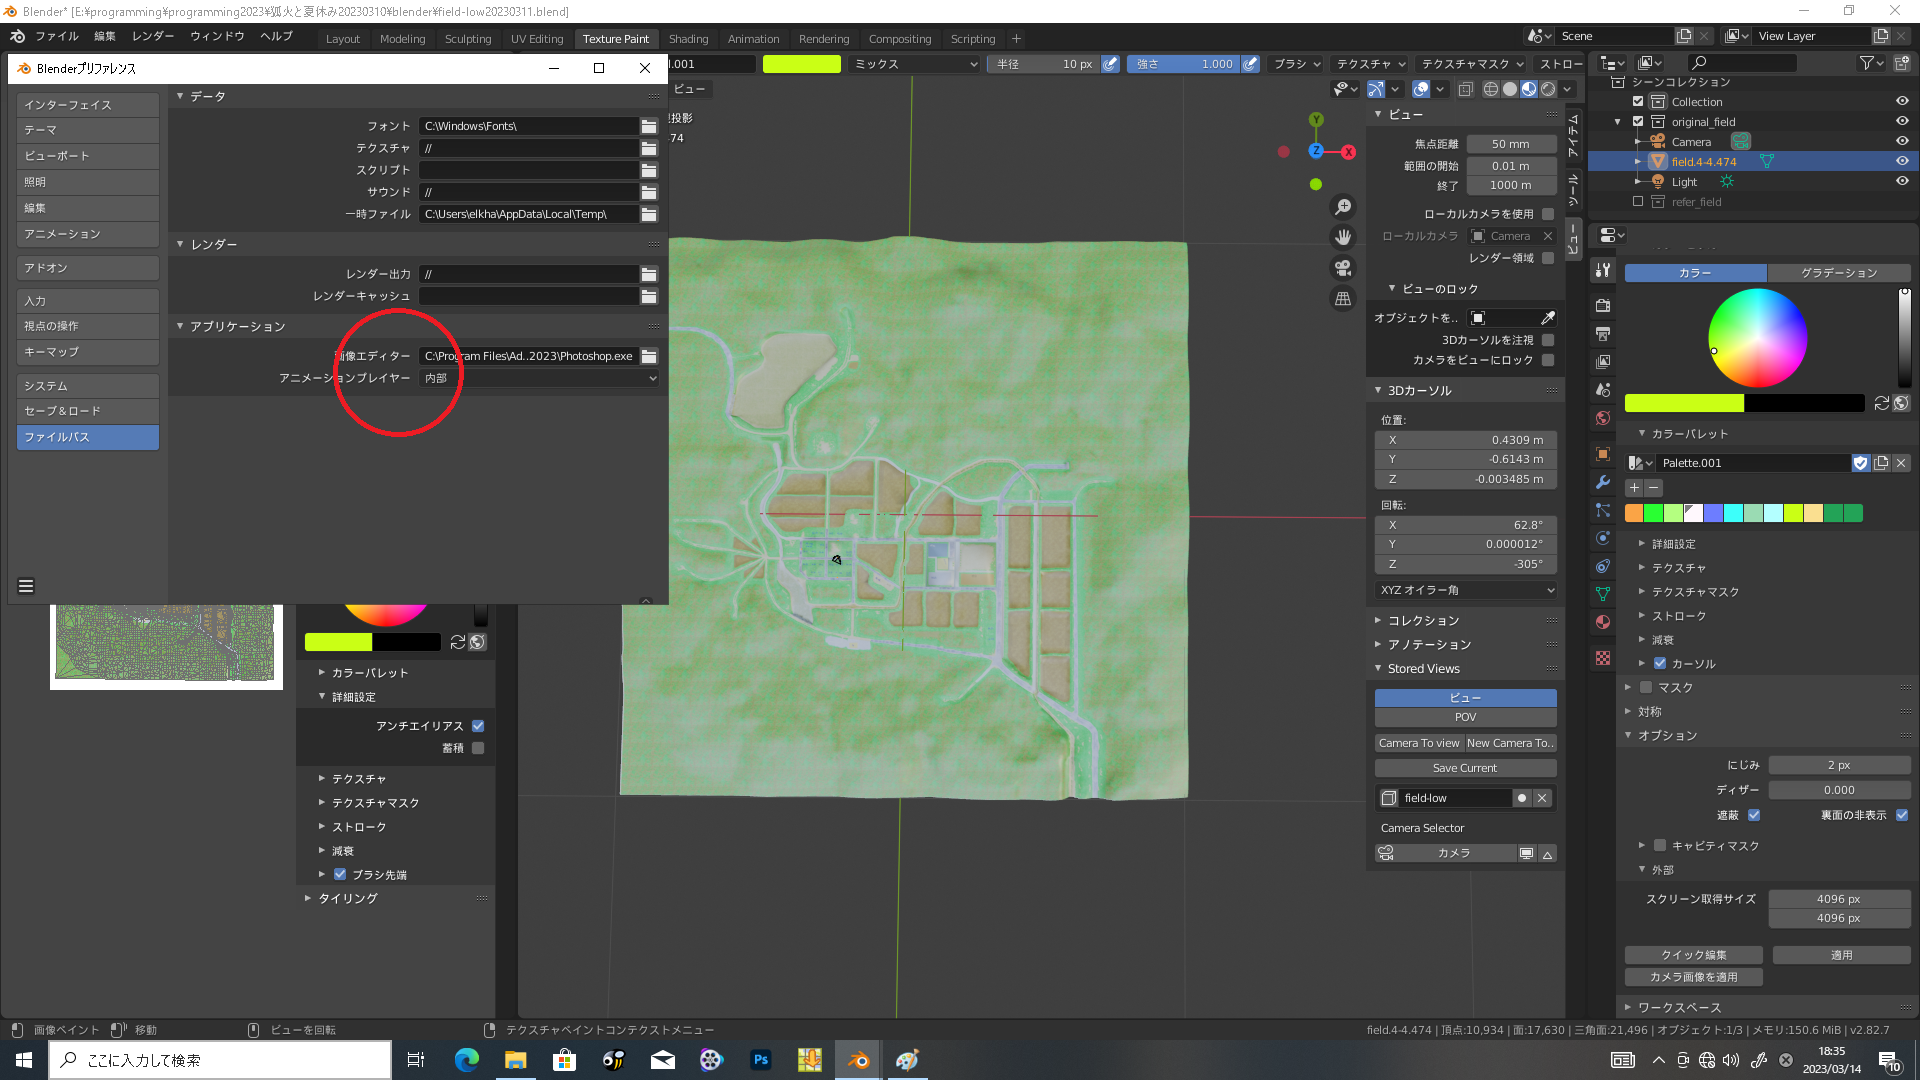Browse folder for image editor path
The height and width of the screenshot is (1080, 1920).
click(x=649, y=356)
